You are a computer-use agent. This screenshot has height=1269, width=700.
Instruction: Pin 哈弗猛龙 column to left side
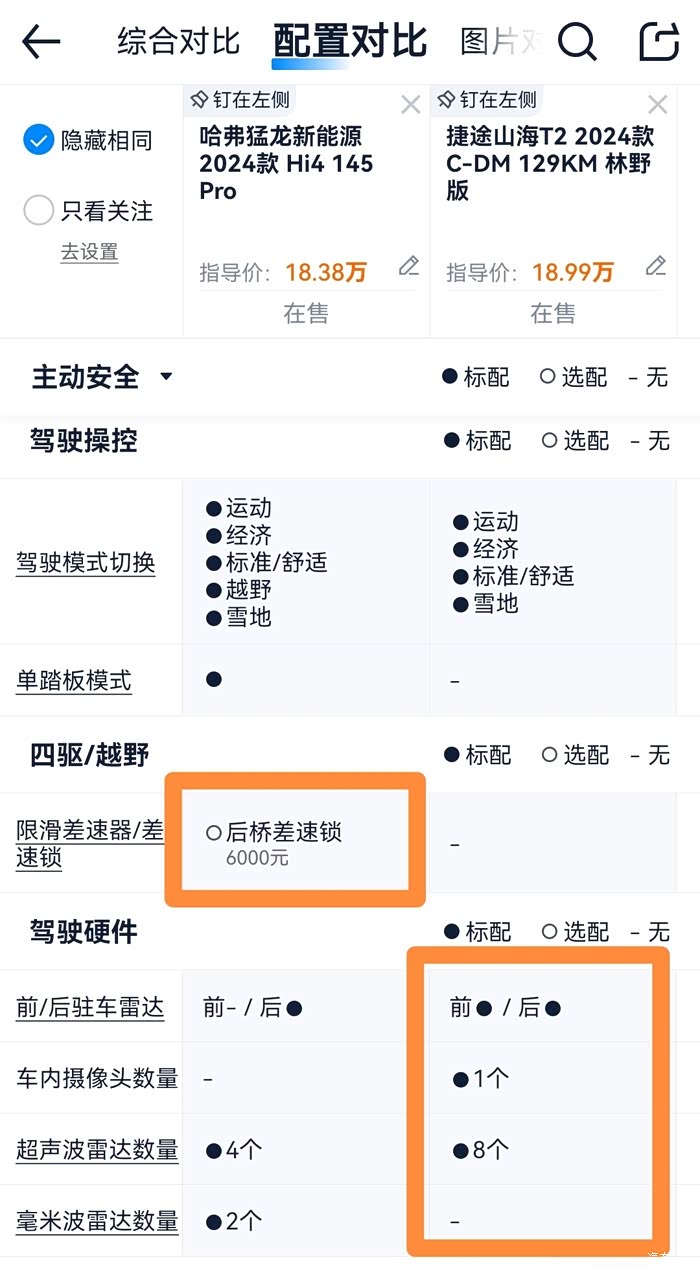click(x=240, y=100)
